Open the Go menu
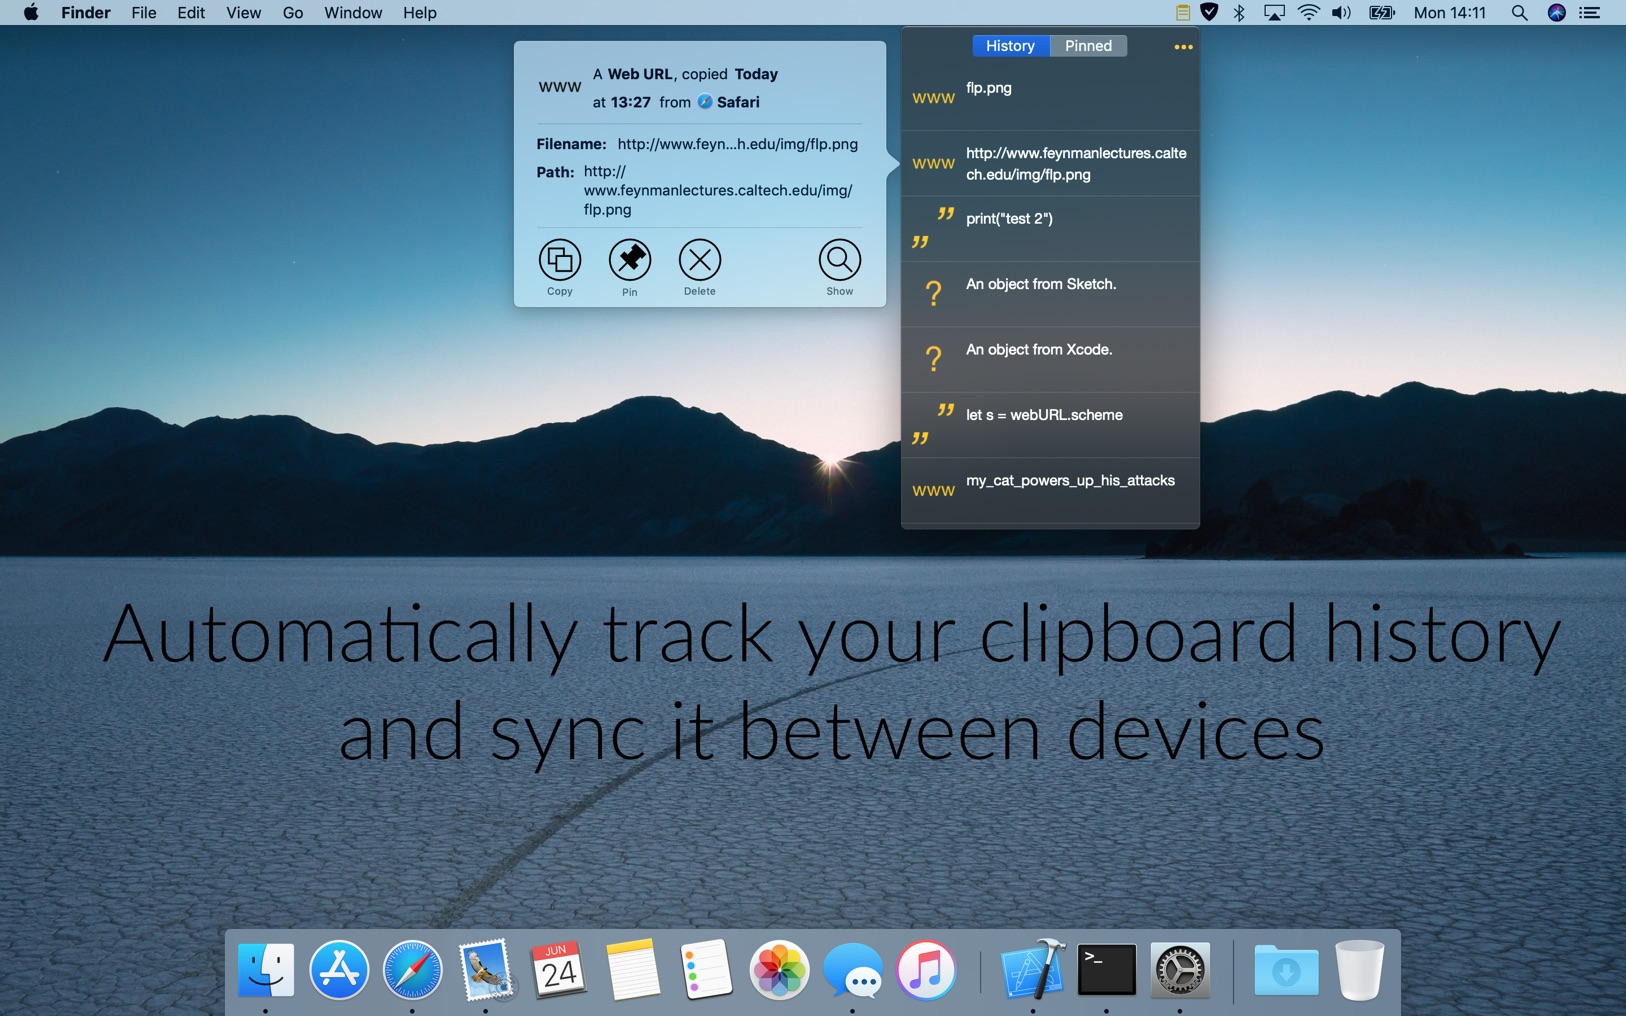Image resolution: width=1626 pixels, height=1016 pixels. tap(293, 13)
